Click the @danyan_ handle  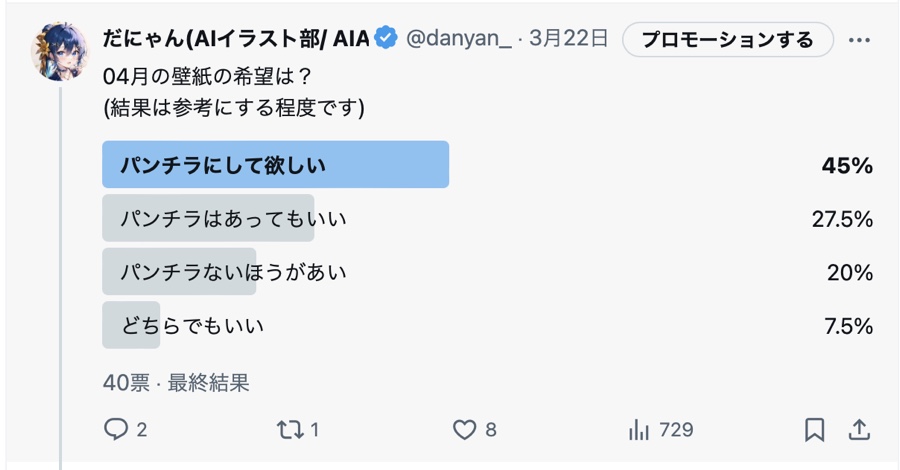(458, 39)
